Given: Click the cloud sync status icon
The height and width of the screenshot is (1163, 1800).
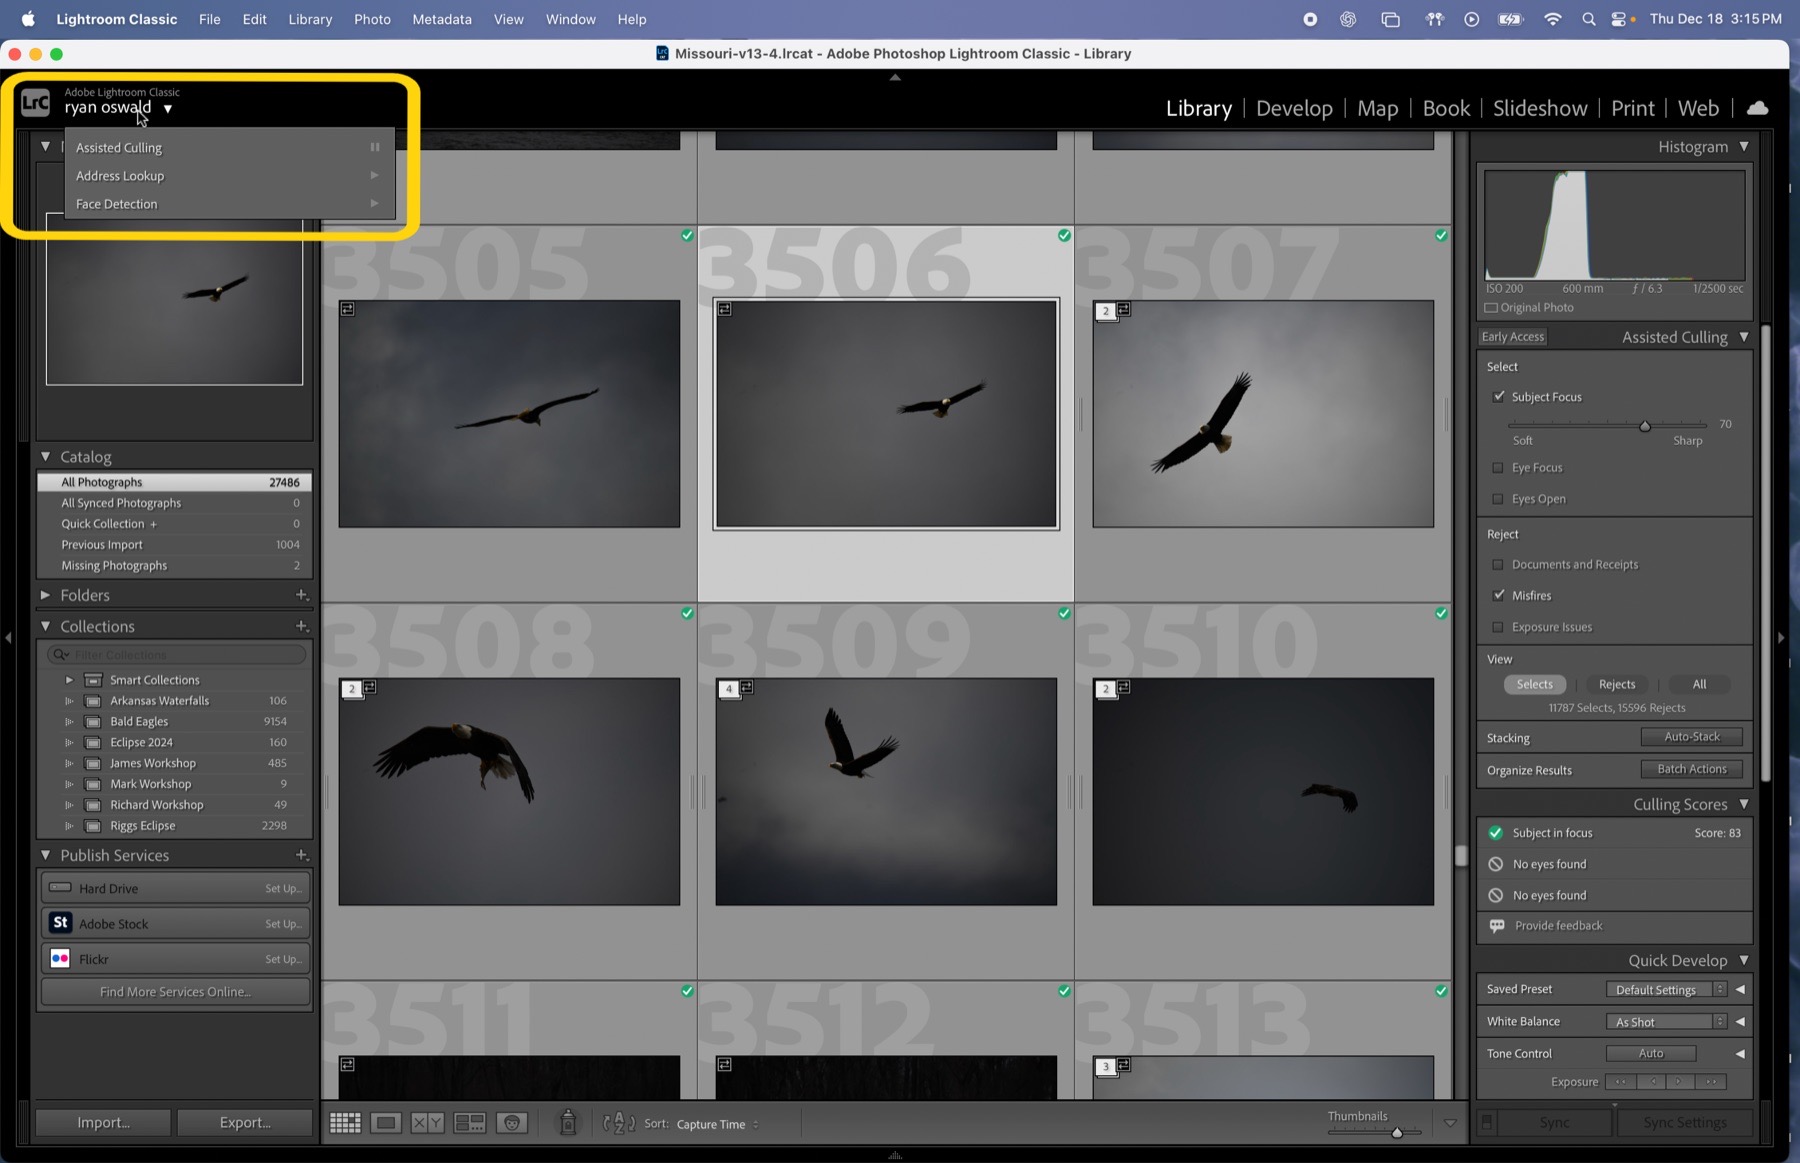Looking at the screenshot, I should 1757,108.
